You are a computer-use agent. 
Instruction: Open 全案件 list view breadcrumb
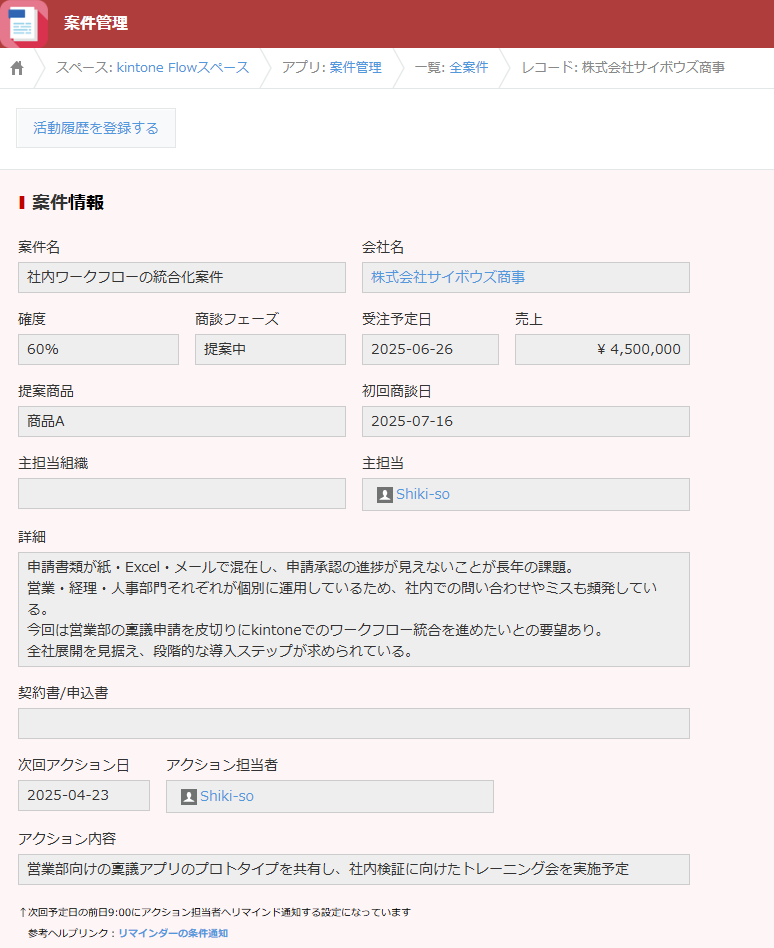[469, 68]
